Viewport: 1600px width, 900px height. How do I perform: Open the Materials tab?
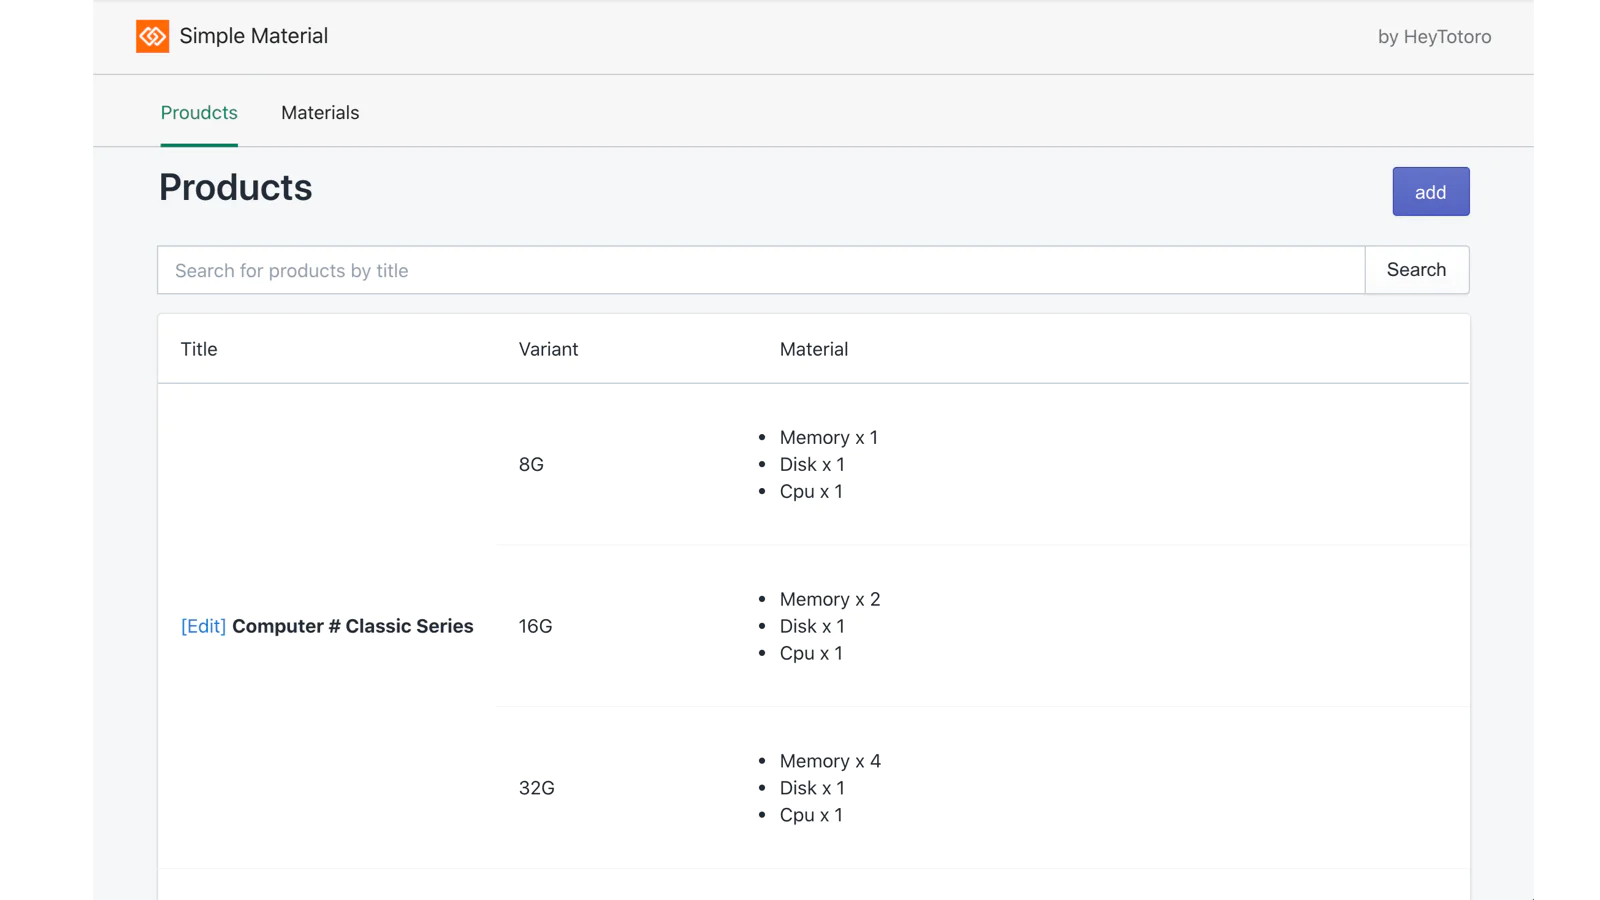[x=320, y=112]
